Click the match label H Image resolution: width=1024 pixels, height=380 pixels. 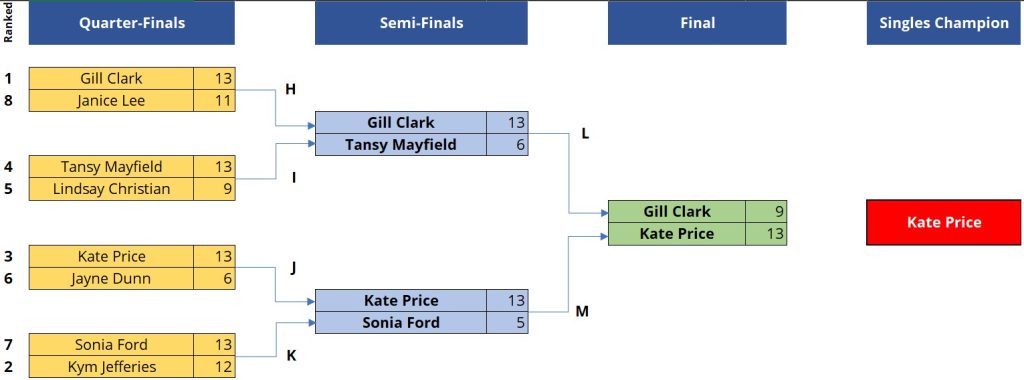pyautogui.click(x=291, y=89)
